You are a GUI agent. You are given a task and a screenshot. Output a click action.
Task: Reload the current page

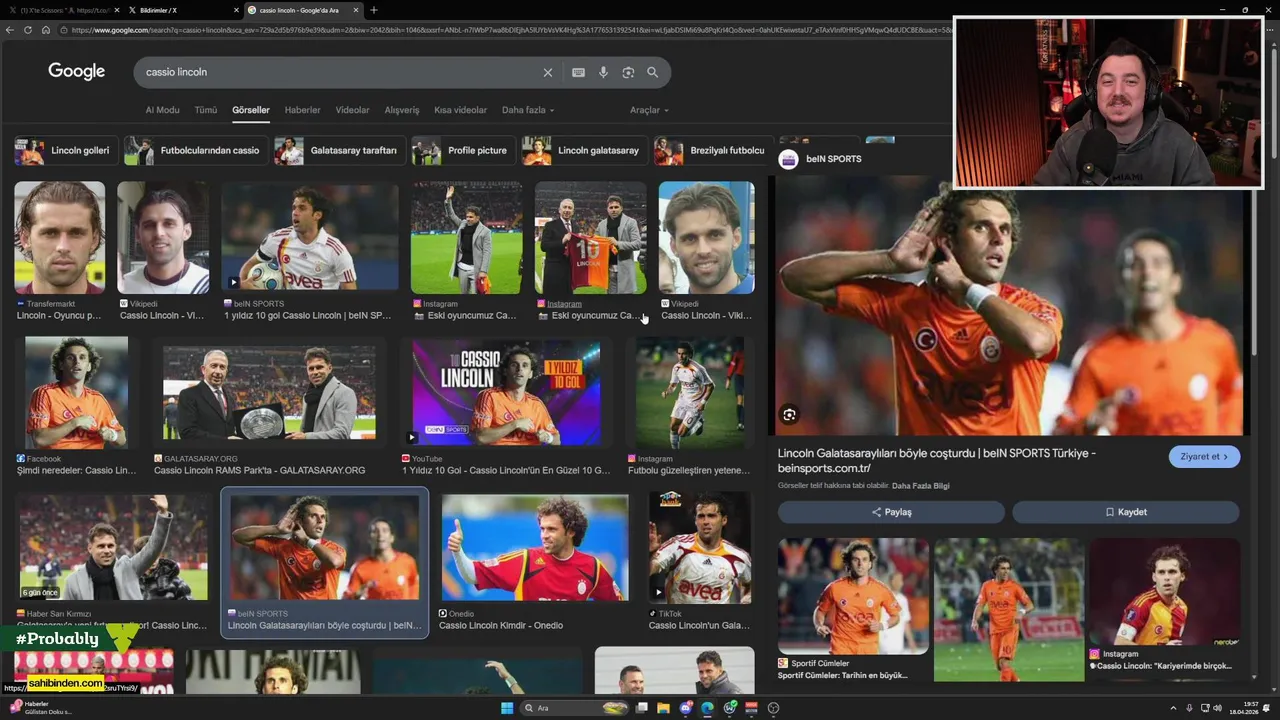coord(28,30)
